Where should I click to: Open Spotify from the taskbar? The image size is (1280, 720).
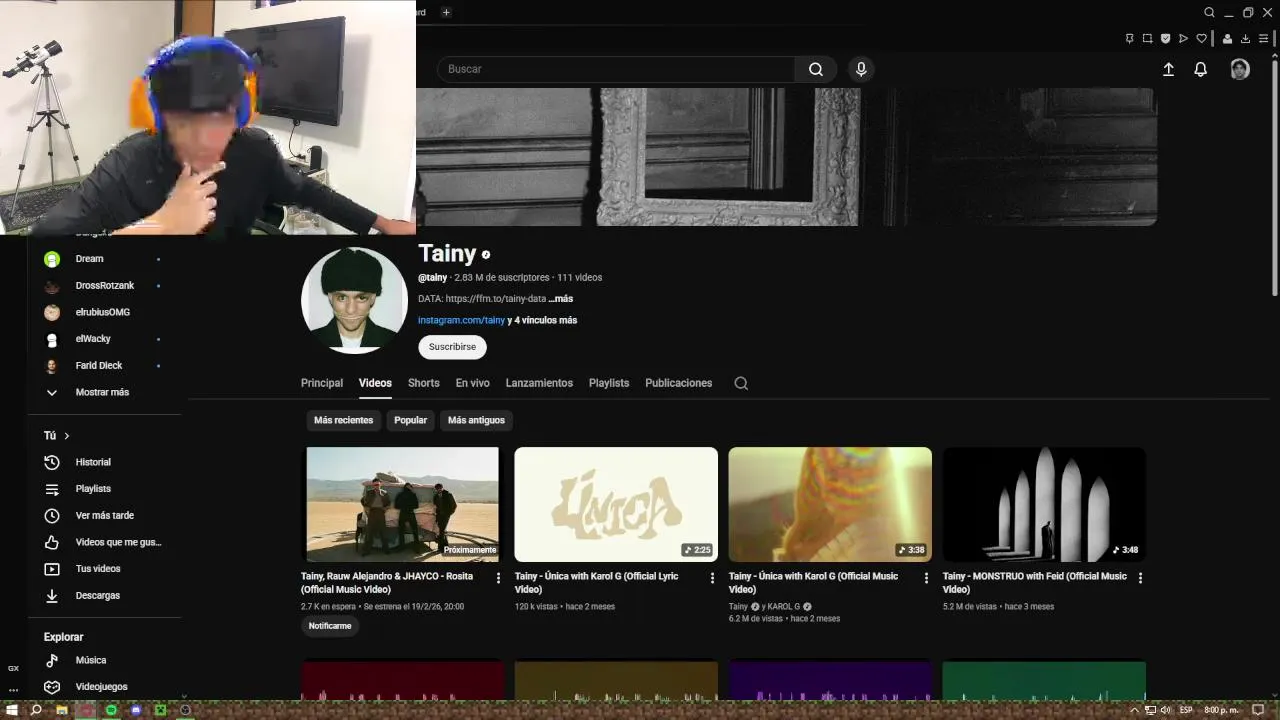tap(111, 710)
